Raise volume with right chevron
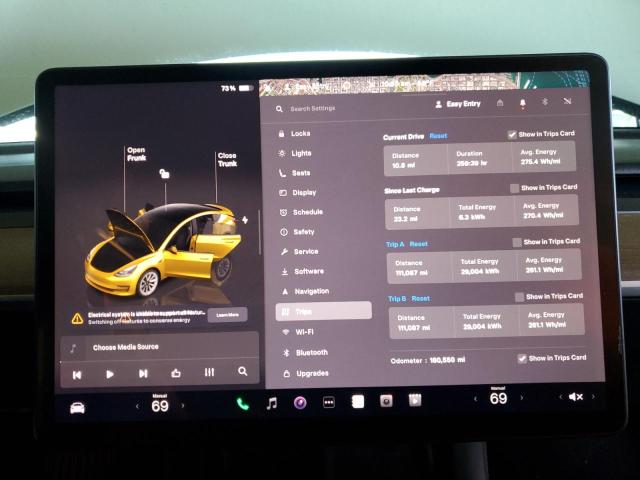This screenshot has width=640, height=480. click(593, 396)
